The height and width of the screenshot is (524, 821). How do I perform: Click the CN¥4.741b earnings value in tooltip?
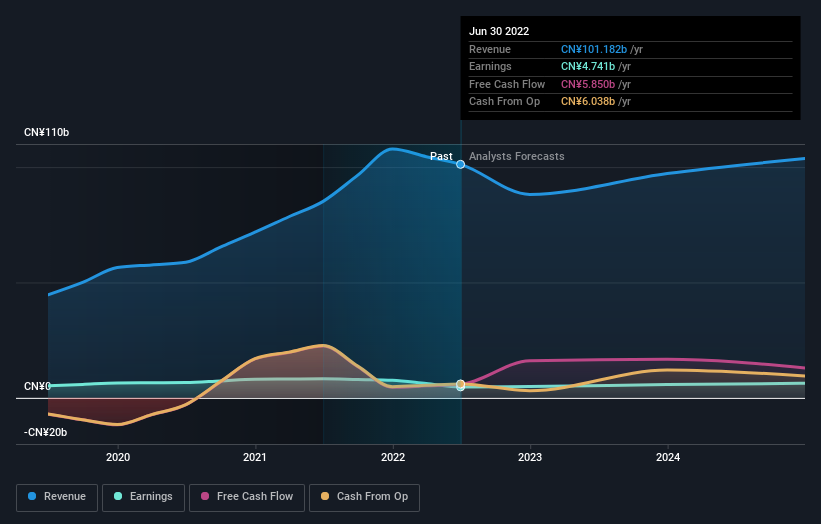pyautogui.click(x=588, y=66)
